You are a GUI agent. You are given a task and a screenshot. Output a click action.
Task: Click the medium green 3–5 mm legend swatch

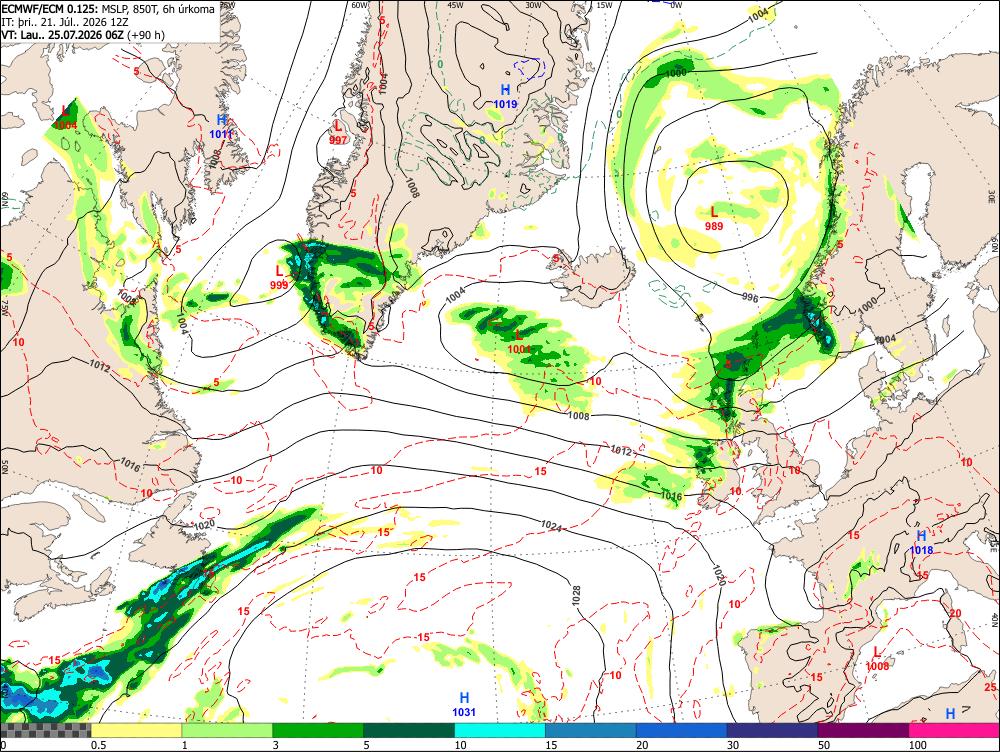coord(318,730)
